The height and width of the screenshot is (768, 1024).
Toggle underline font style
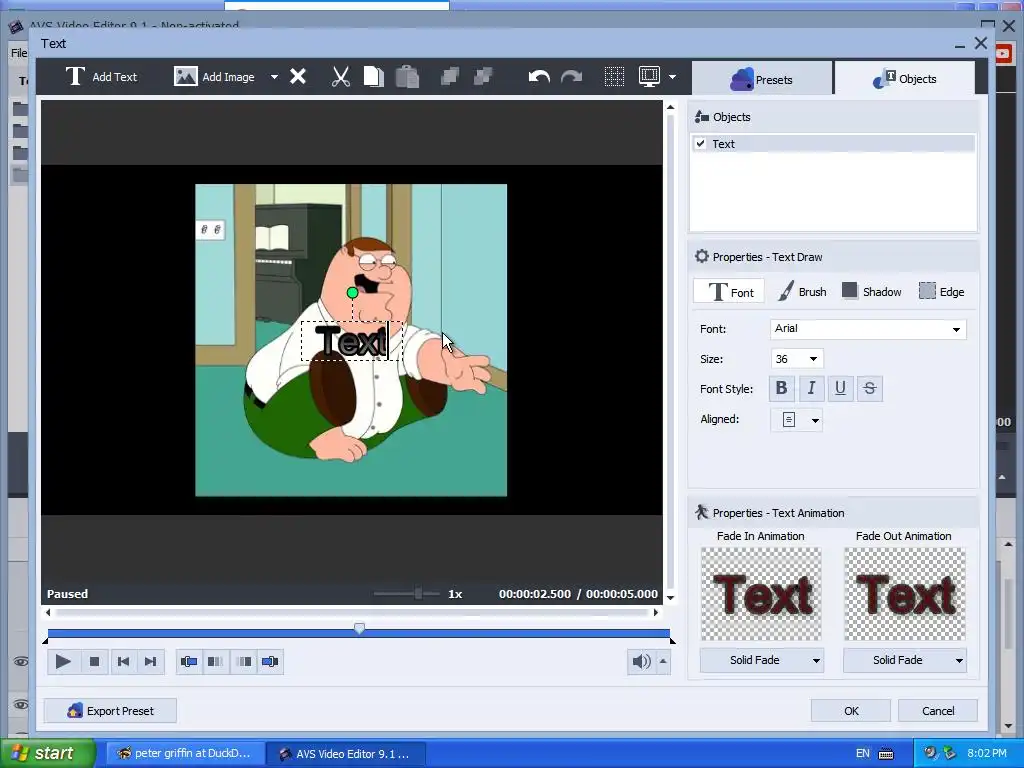tap(840, 389)
